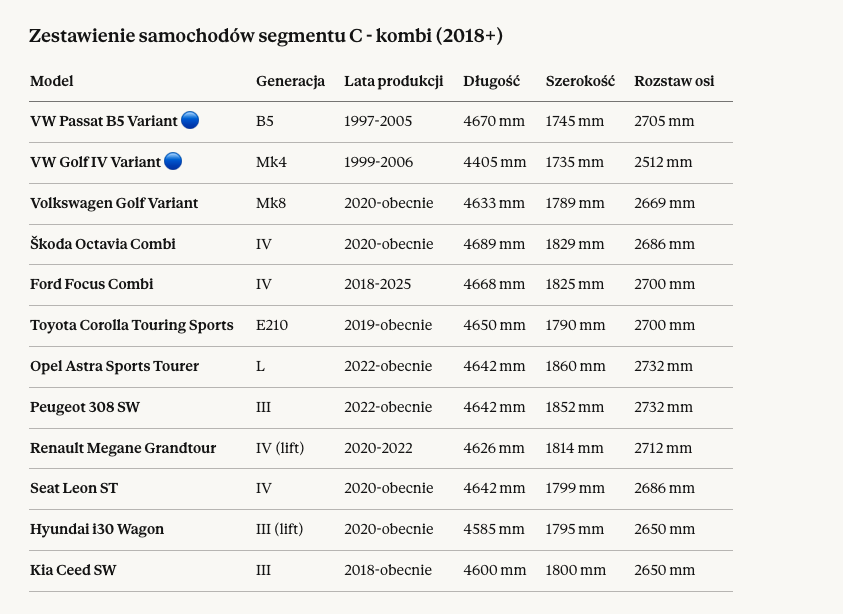Click the Hyundai i30 Wagon model name
843x614 pixels.
tap(97, 529)
